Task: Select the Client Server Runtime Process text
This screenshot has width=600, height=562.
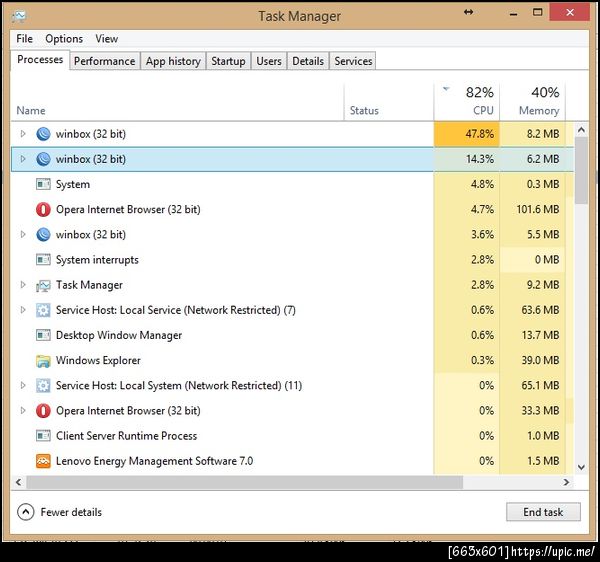Action: pos(126,436)
